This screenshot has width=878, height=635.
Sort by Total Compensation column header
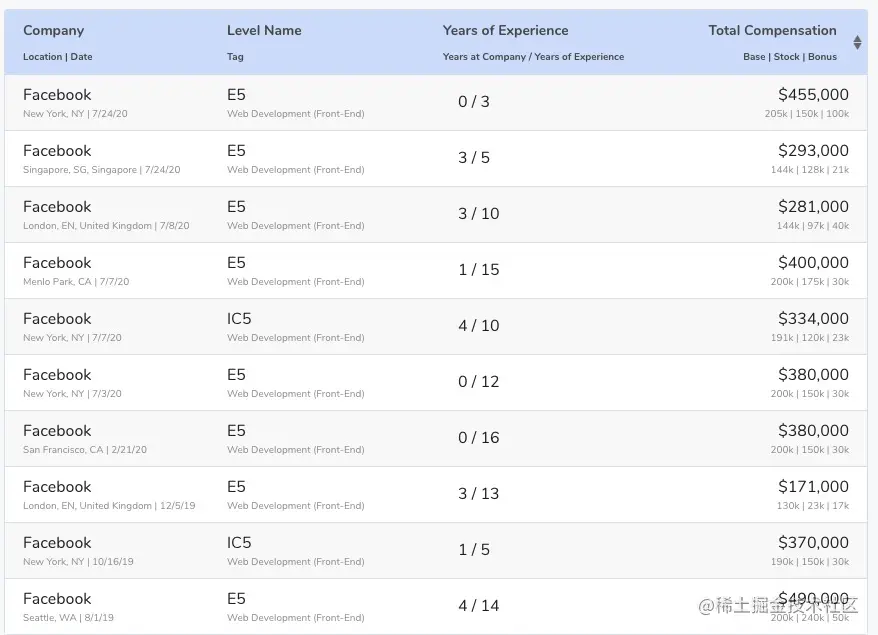tap(772, 31)
